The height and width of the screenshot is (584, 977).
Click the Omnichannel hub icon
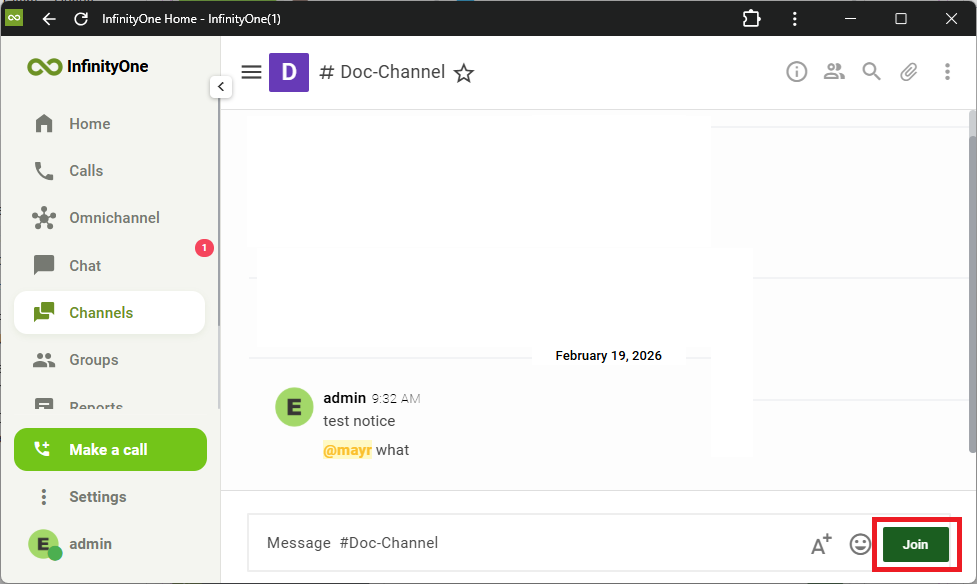(x=44, y=218)
